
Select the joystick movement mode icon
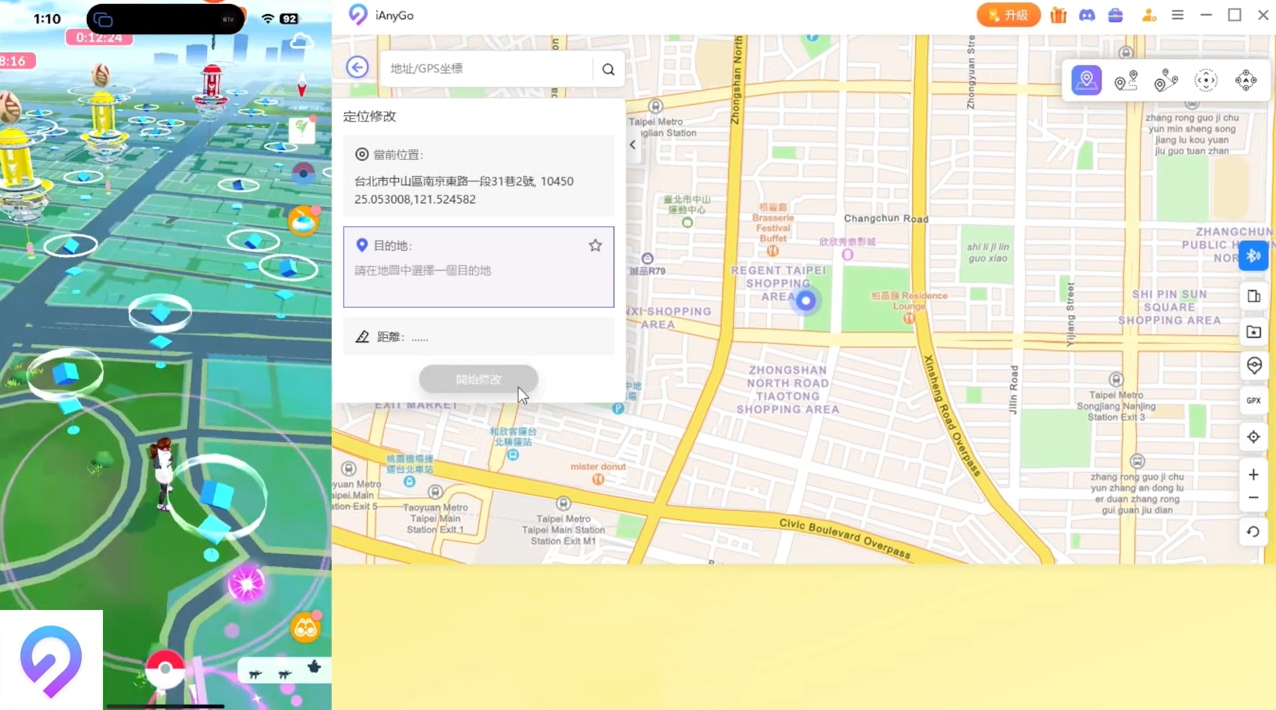[1206, 81]
